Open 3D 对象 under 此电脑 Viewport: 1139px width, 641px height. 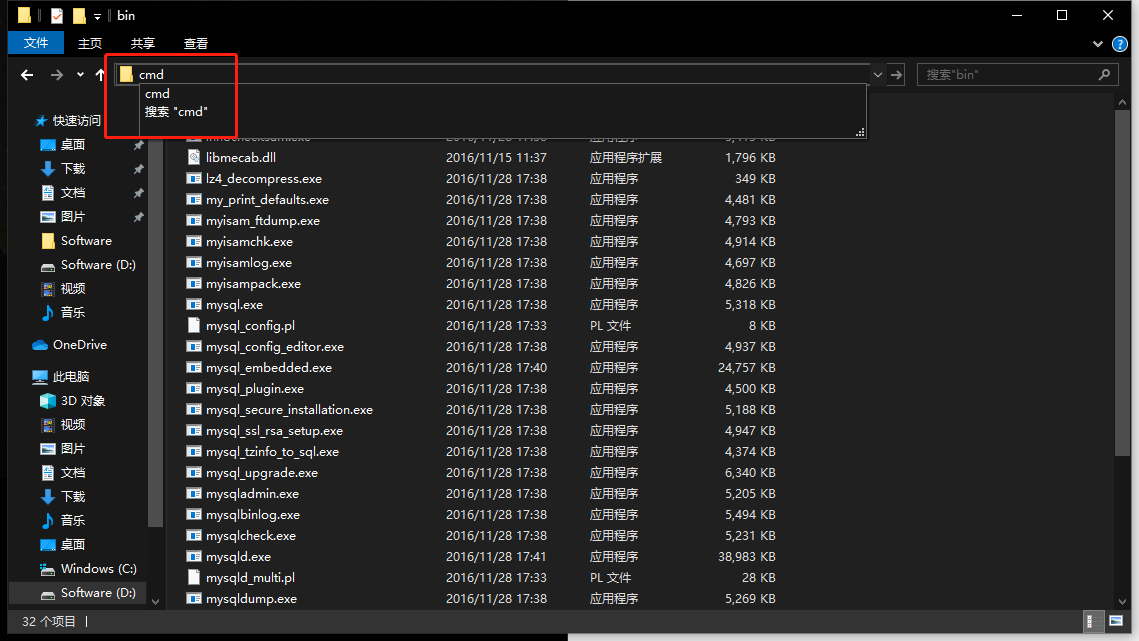click(x=83, y=400)
